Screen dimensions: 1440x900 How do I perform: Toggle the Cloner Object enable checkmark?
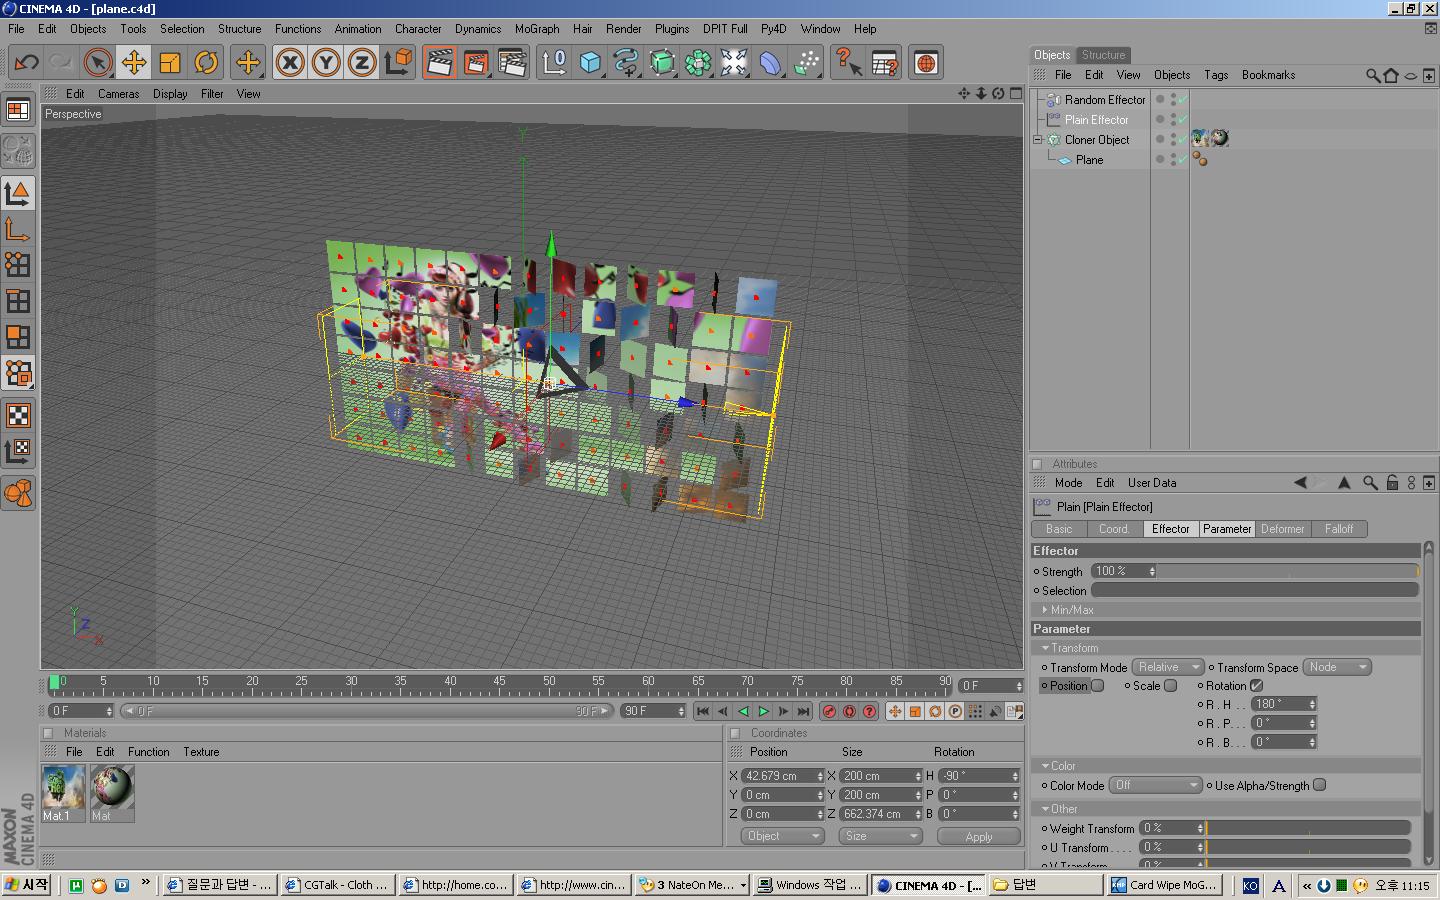click(x=1182, y=139)
